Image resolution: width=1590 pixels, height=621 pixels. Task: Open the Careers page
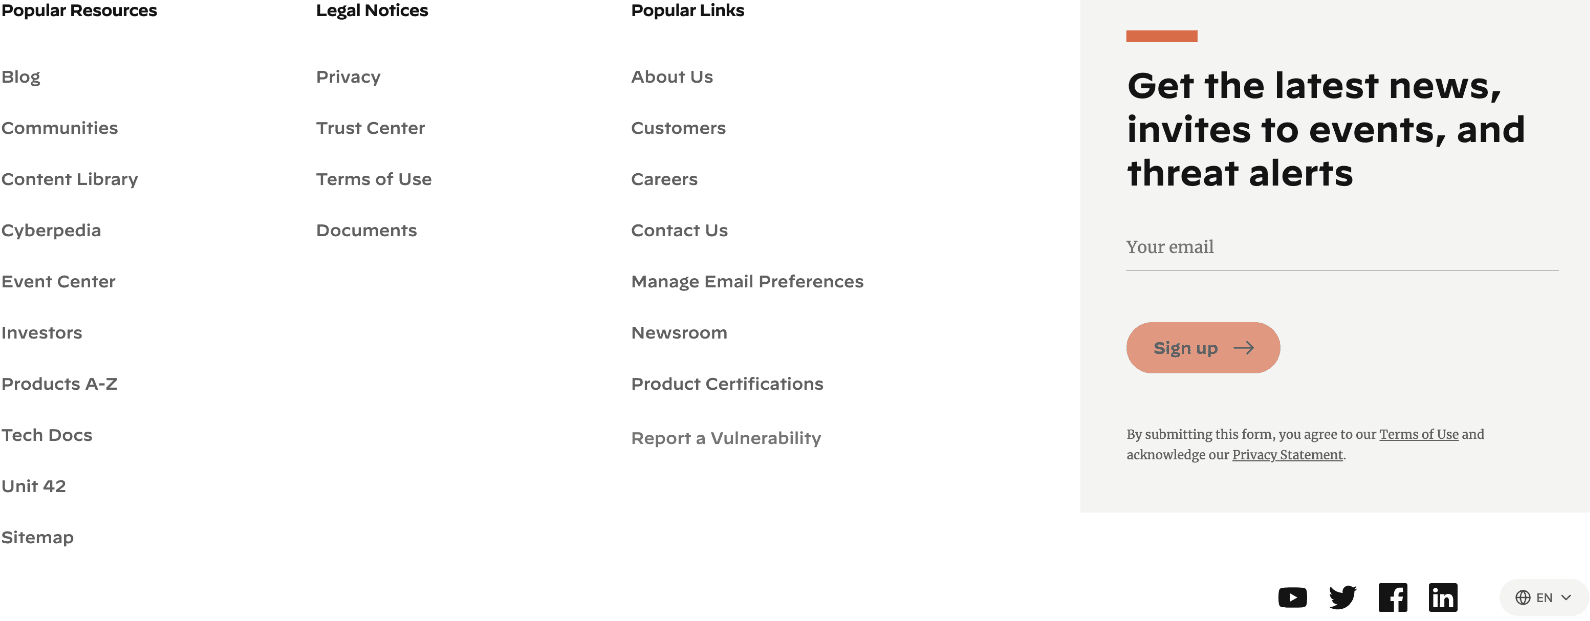click(664, 179)
